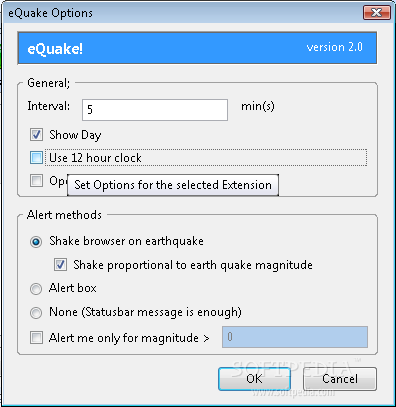The image size is (396, 407).
Task: Click the Interval minutes input field
Action: point(155,110)
